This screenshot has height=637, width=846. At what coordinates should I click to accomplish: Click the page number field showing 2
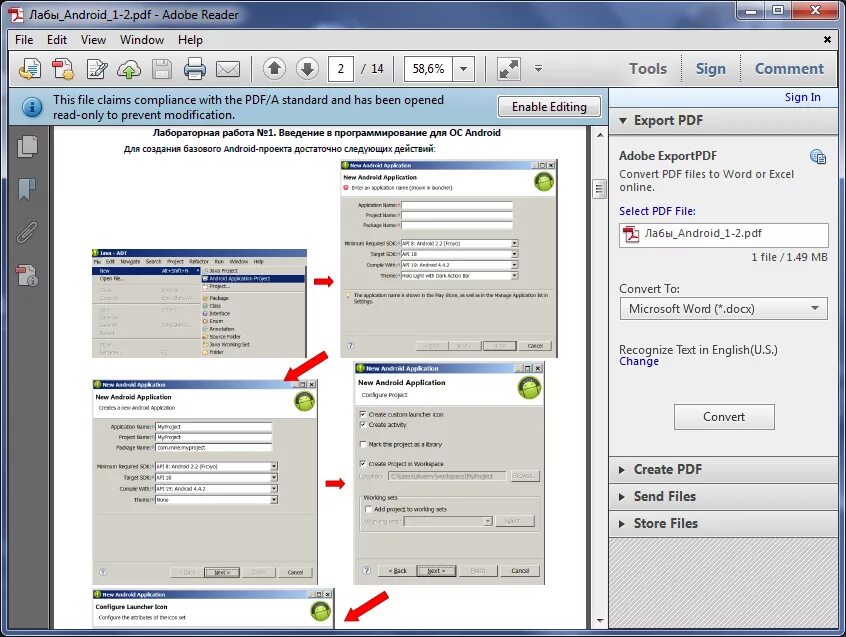[340, 69]
